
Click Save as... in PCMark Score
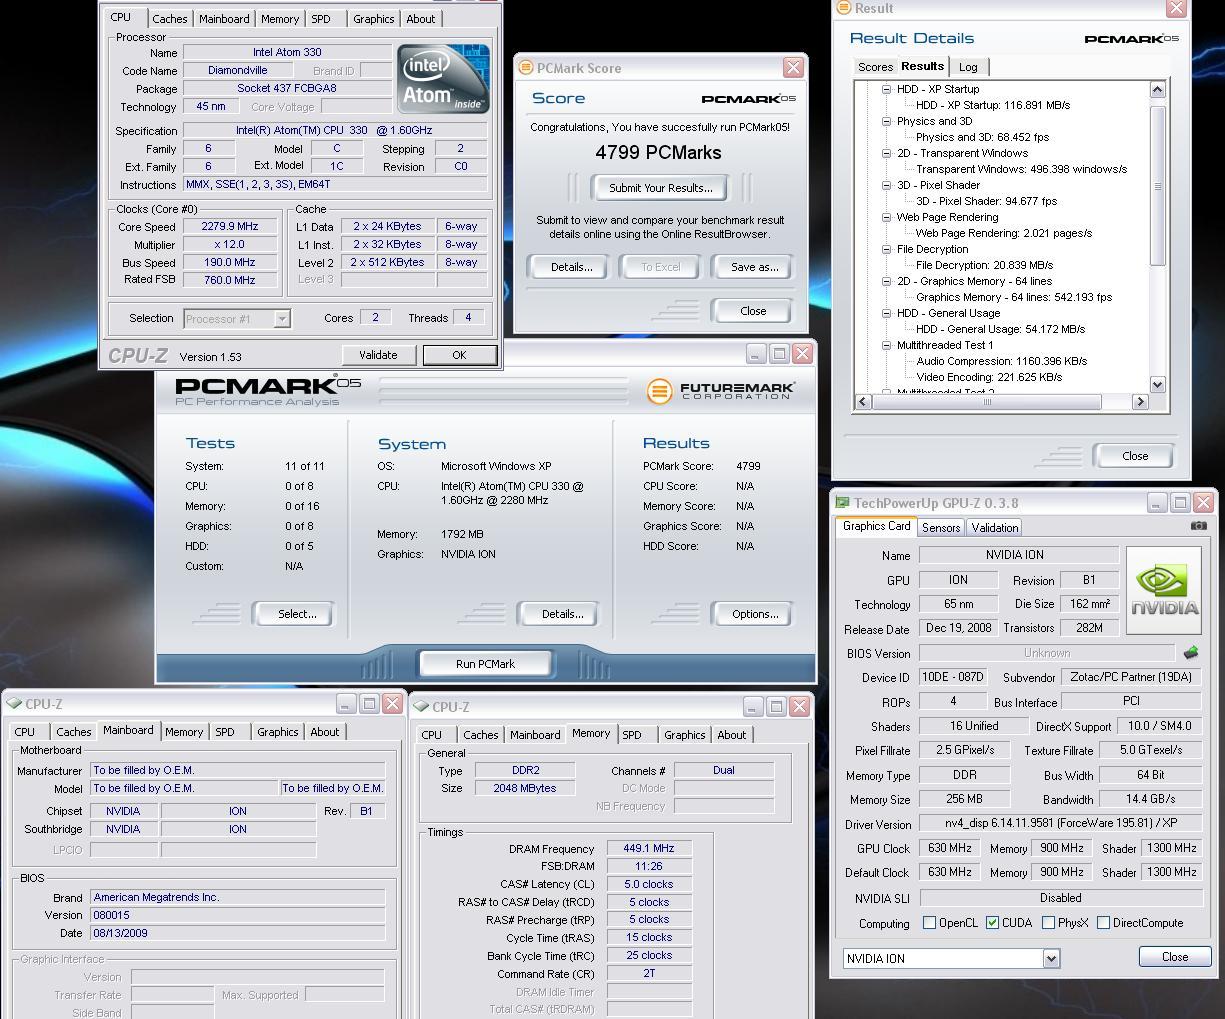[x=755, y=267]
